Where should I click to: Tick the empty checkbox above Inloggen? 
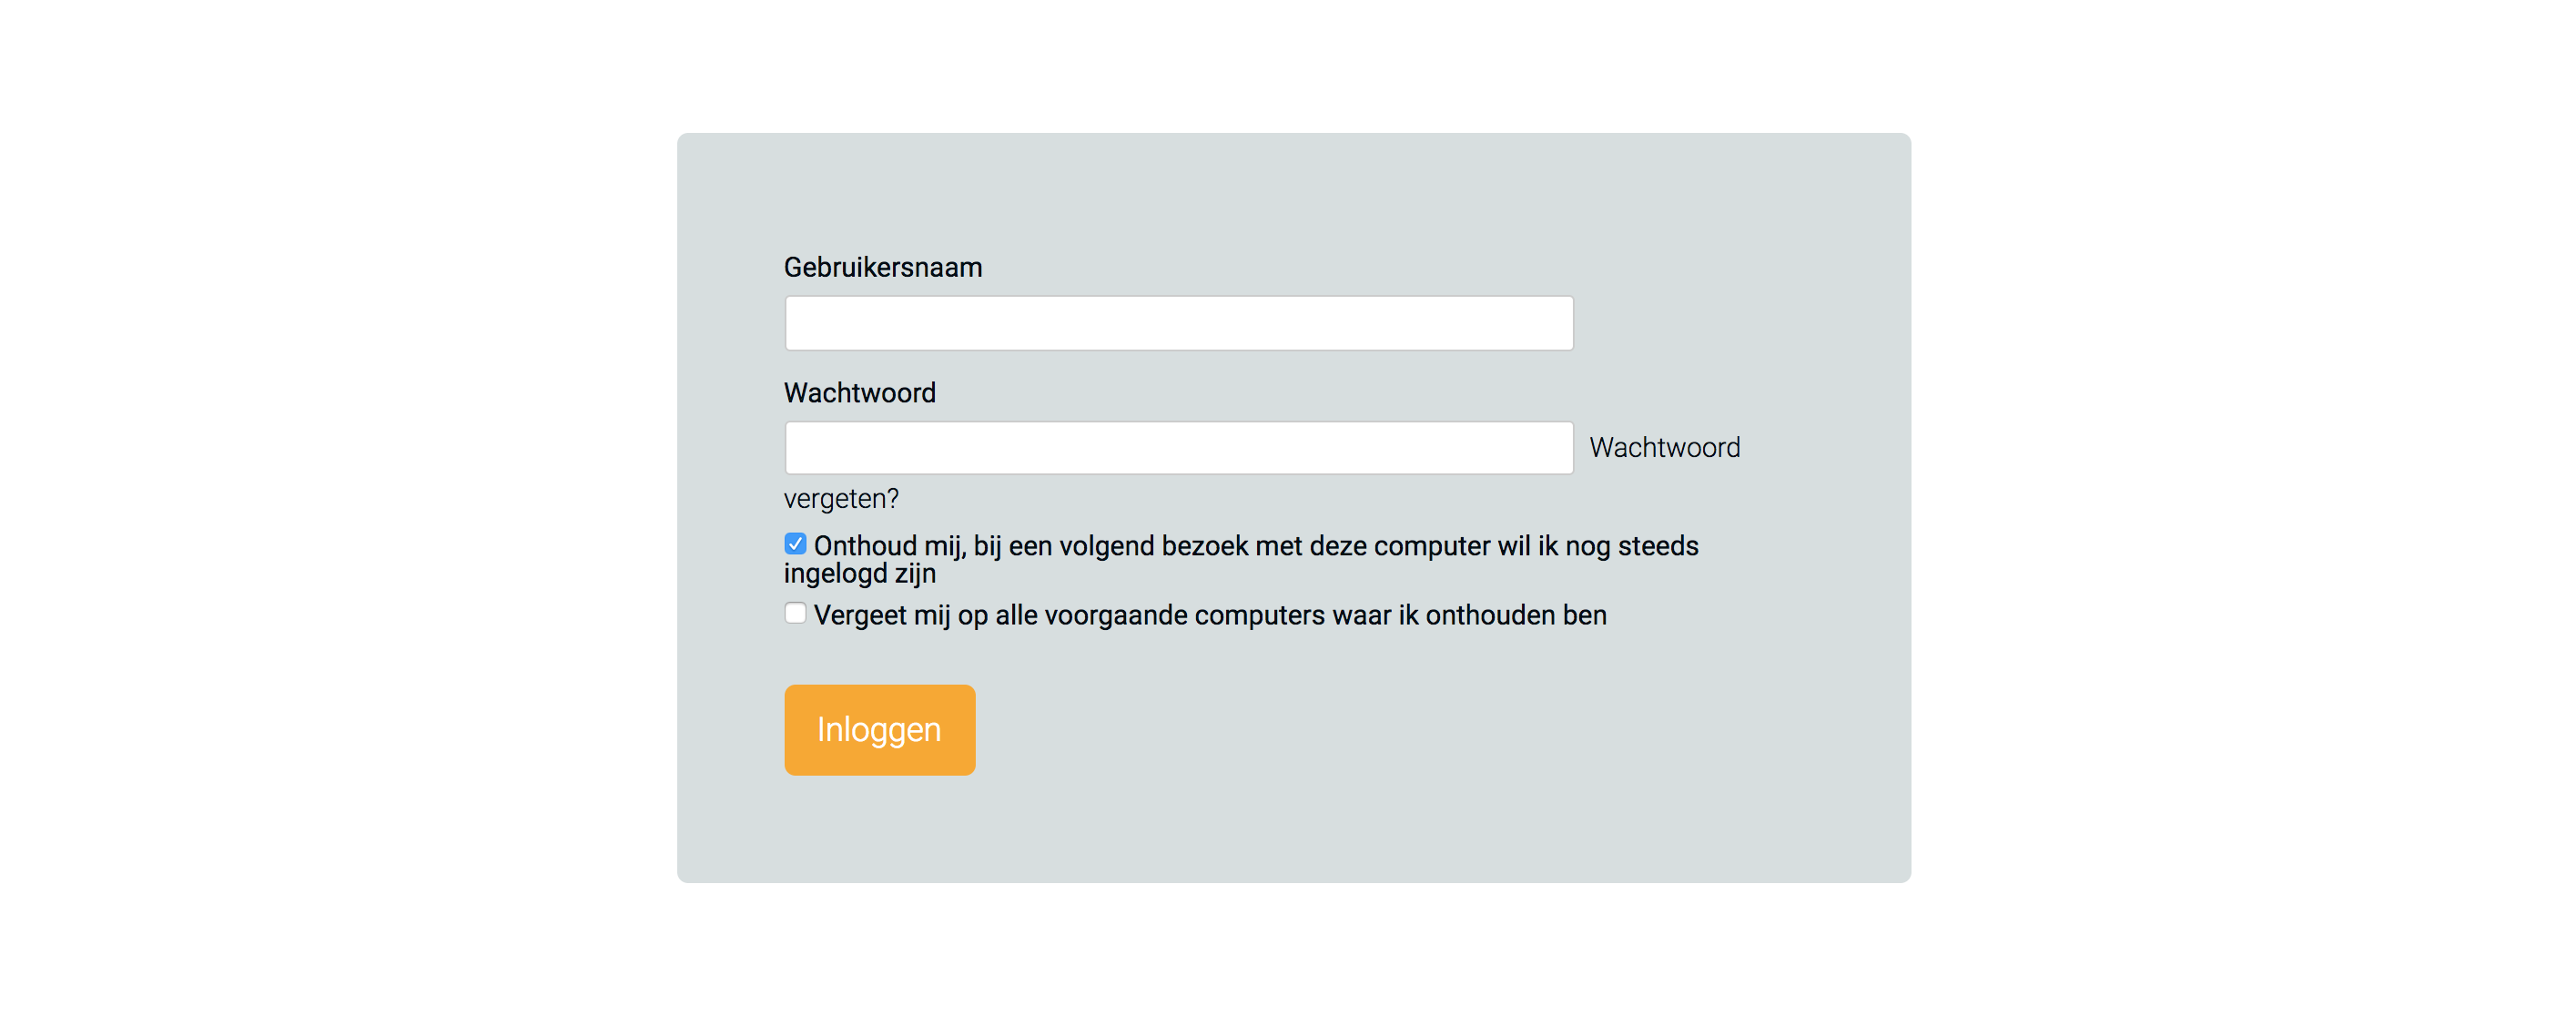pyautogui.click(x=795, y=613)
